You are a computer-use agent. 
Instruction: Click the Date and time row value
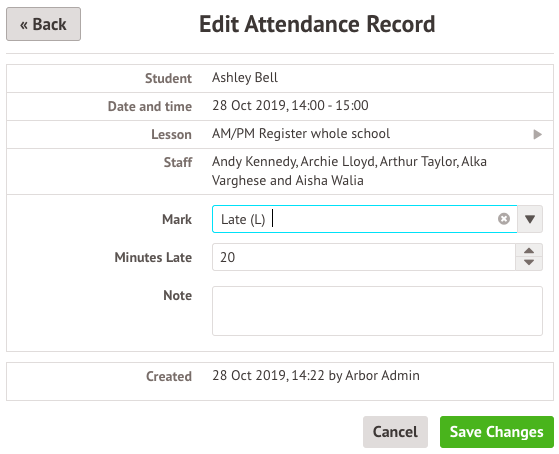click(290, 106)
